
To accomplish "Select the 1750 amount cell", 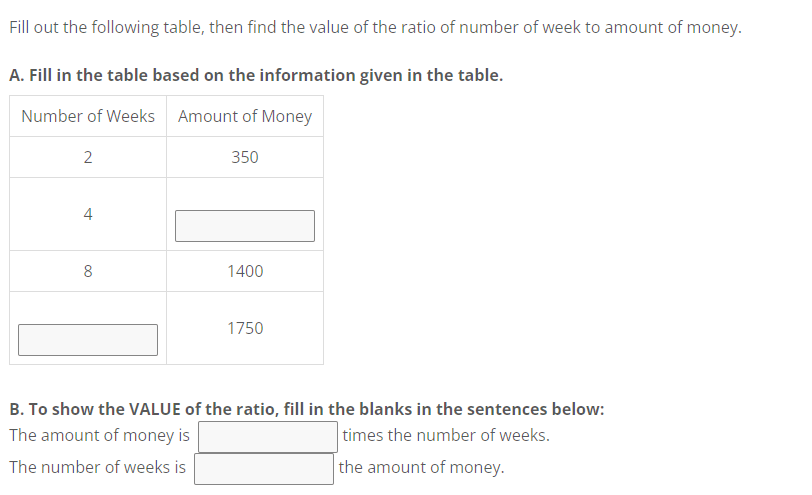I will tap(245, 328).
